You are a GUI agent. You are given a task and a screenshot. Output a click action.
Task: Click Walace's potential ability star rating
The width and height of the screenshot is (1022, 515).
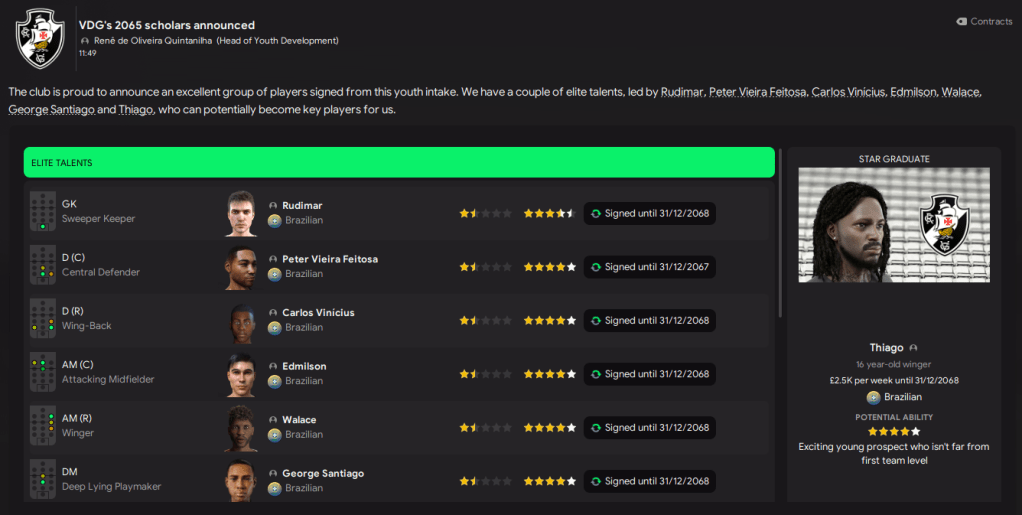549,427
